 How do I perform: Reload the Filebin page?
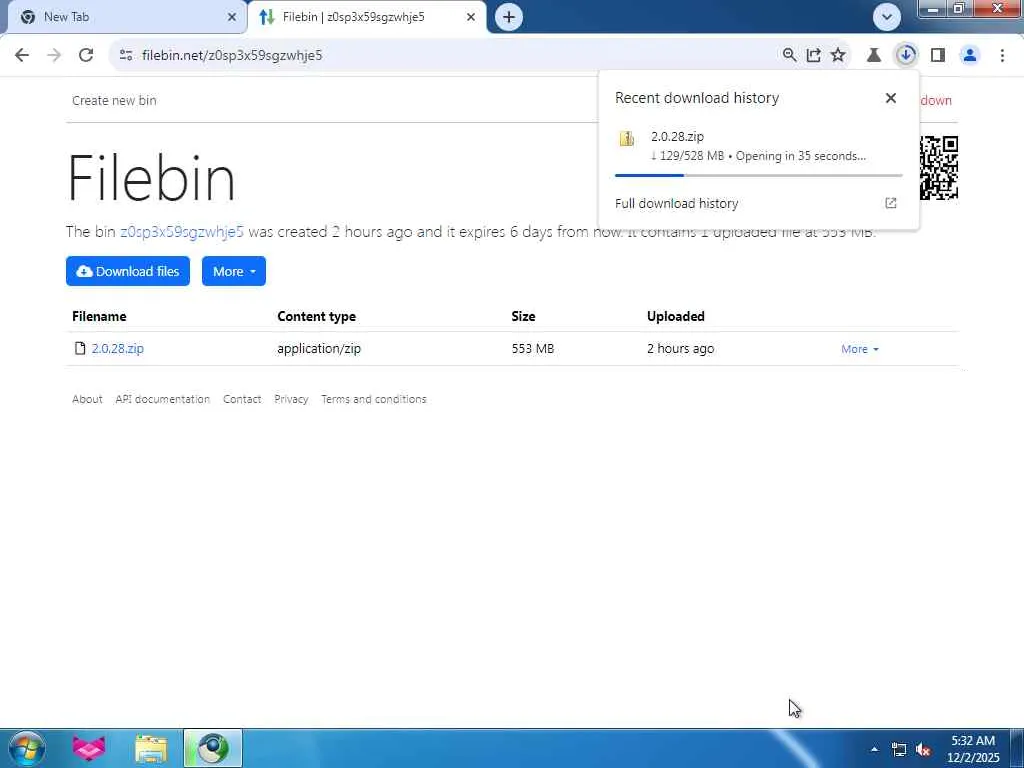click(86, 56)
